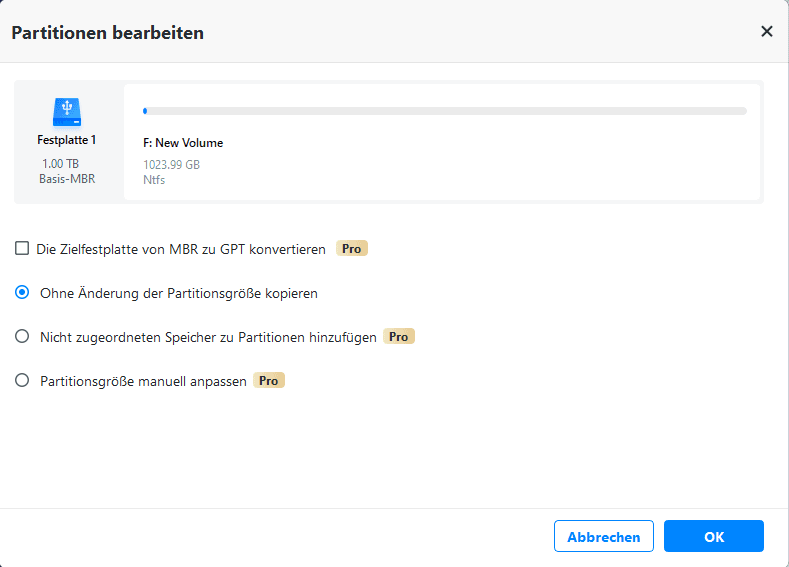Click the Partitionen bearbeiten dialog title

click(x=107, y=33)
